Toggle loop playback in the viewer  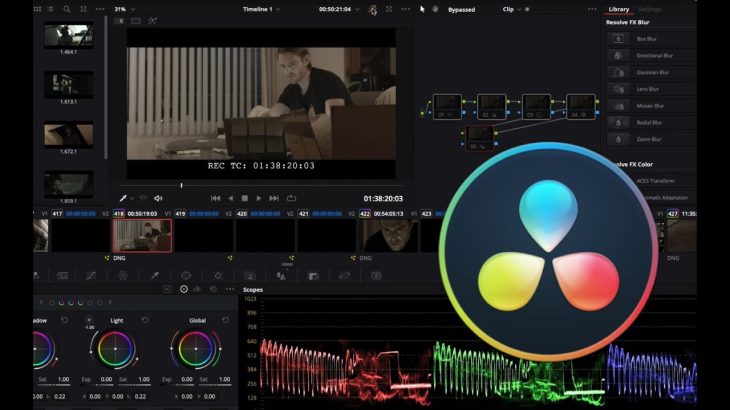(x=291, y=198)
